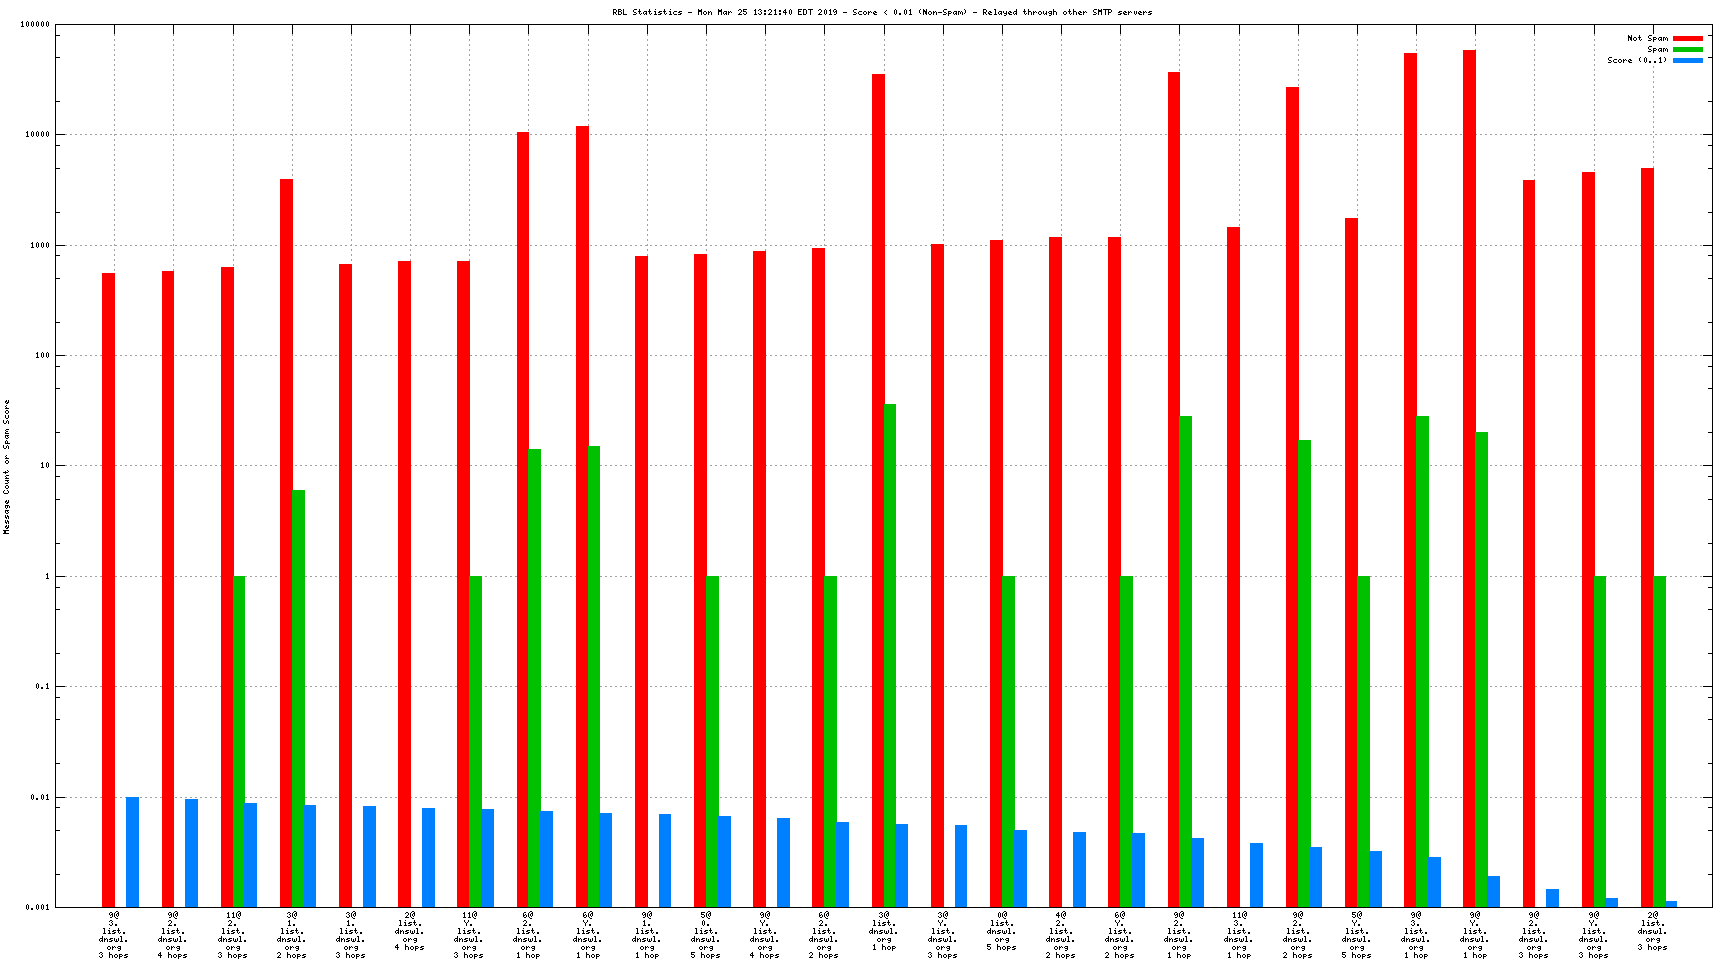The height and width of the screenshot is (972, 1728).
Task: Click the RBL Statistics chart title
Action: tap(882, 12)
